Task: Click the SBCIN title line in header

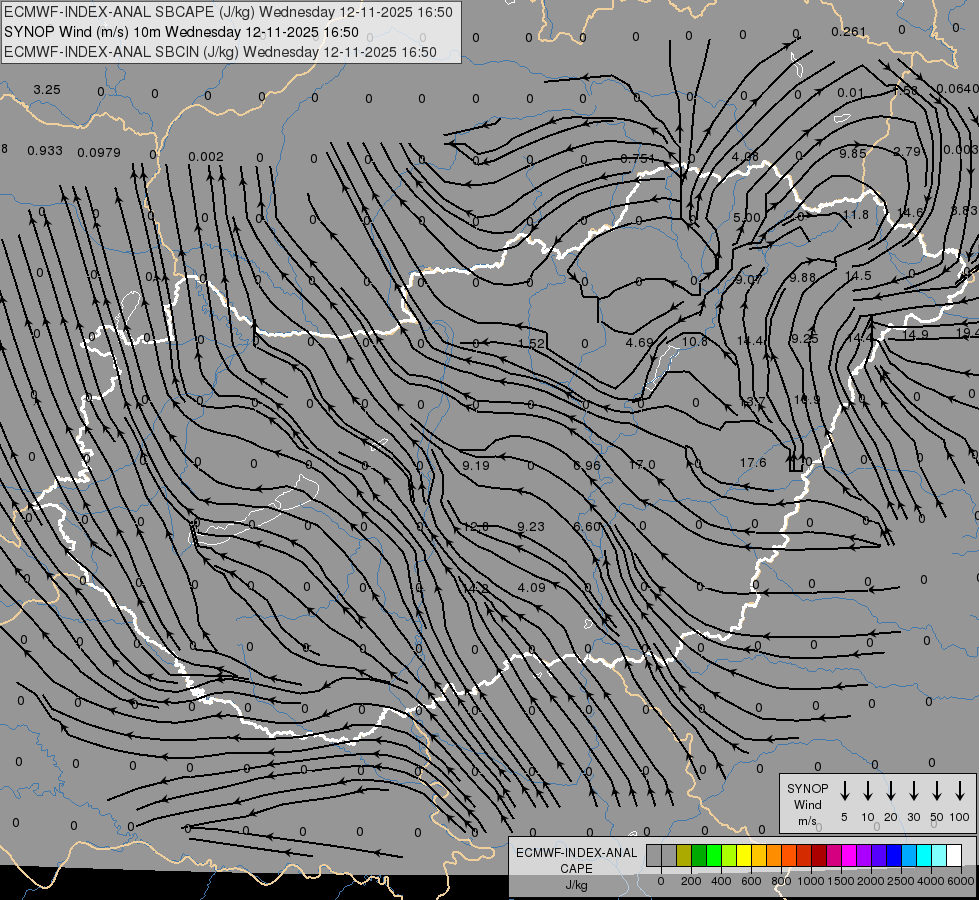Action: [220, 52]
